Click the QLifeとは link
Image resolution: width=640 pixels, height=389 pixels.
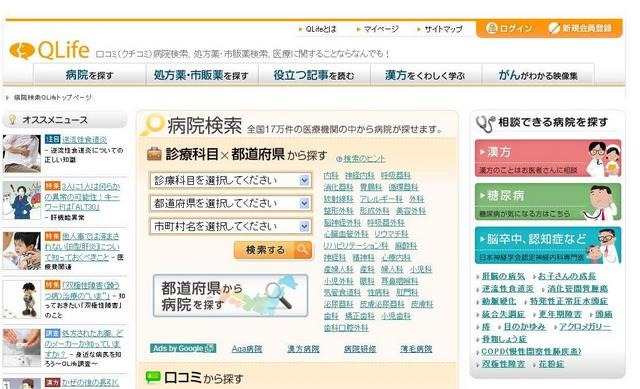click(321, 29)
